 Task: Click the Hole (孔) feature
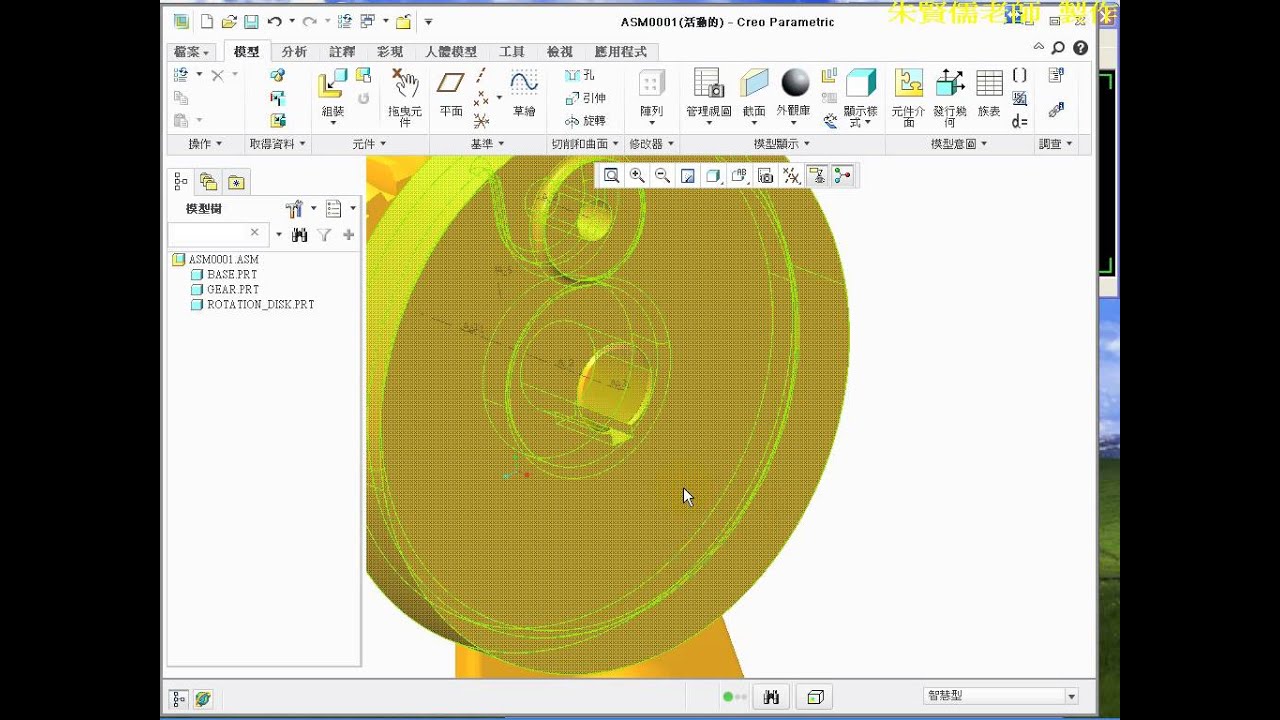(579, 75)
